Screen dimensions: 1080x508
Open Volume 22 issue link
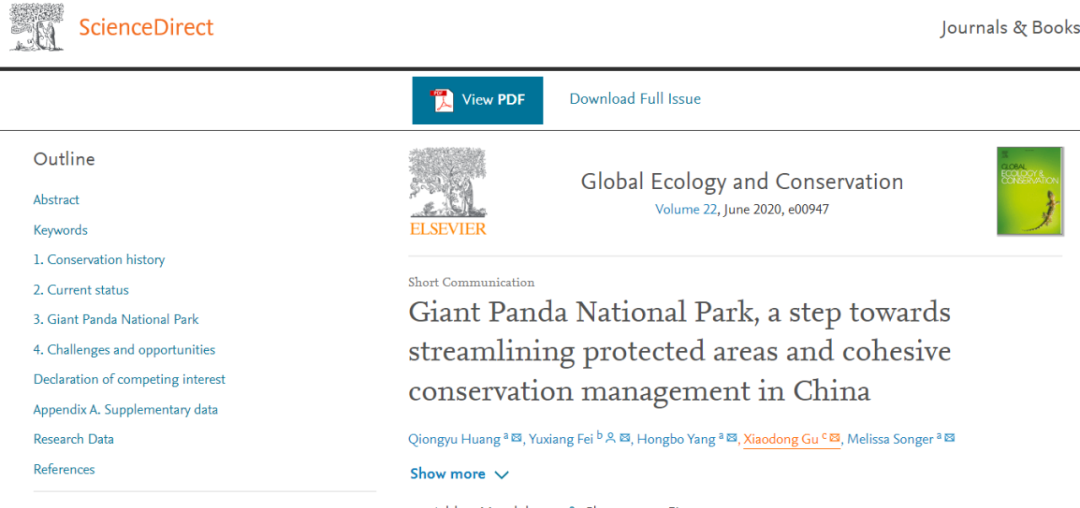click(x=690, y=210)
